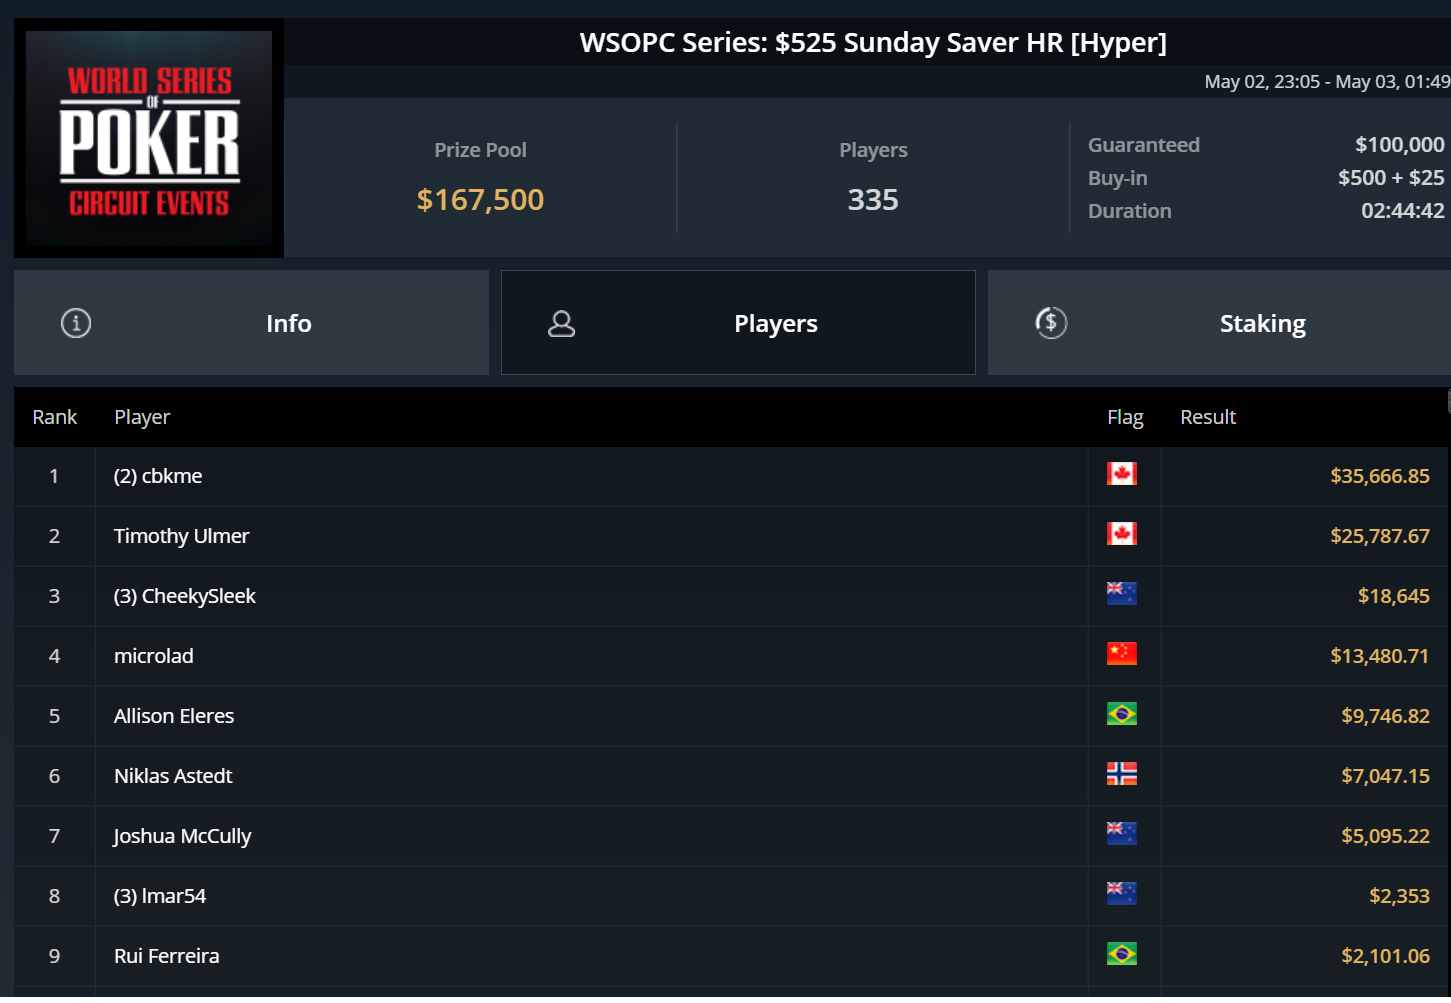
Task: Open Timothy Ulmer's player entry
Action: (x=181, y=536)
